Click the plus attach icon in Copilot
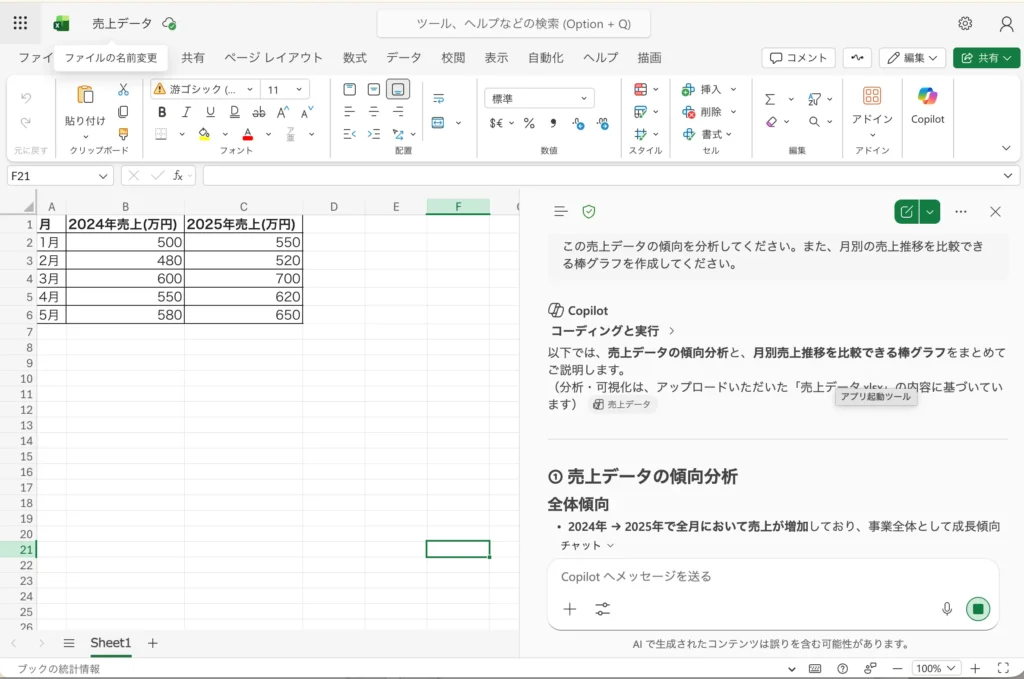Screen dimensions: 1024x679 coord(569,609)
